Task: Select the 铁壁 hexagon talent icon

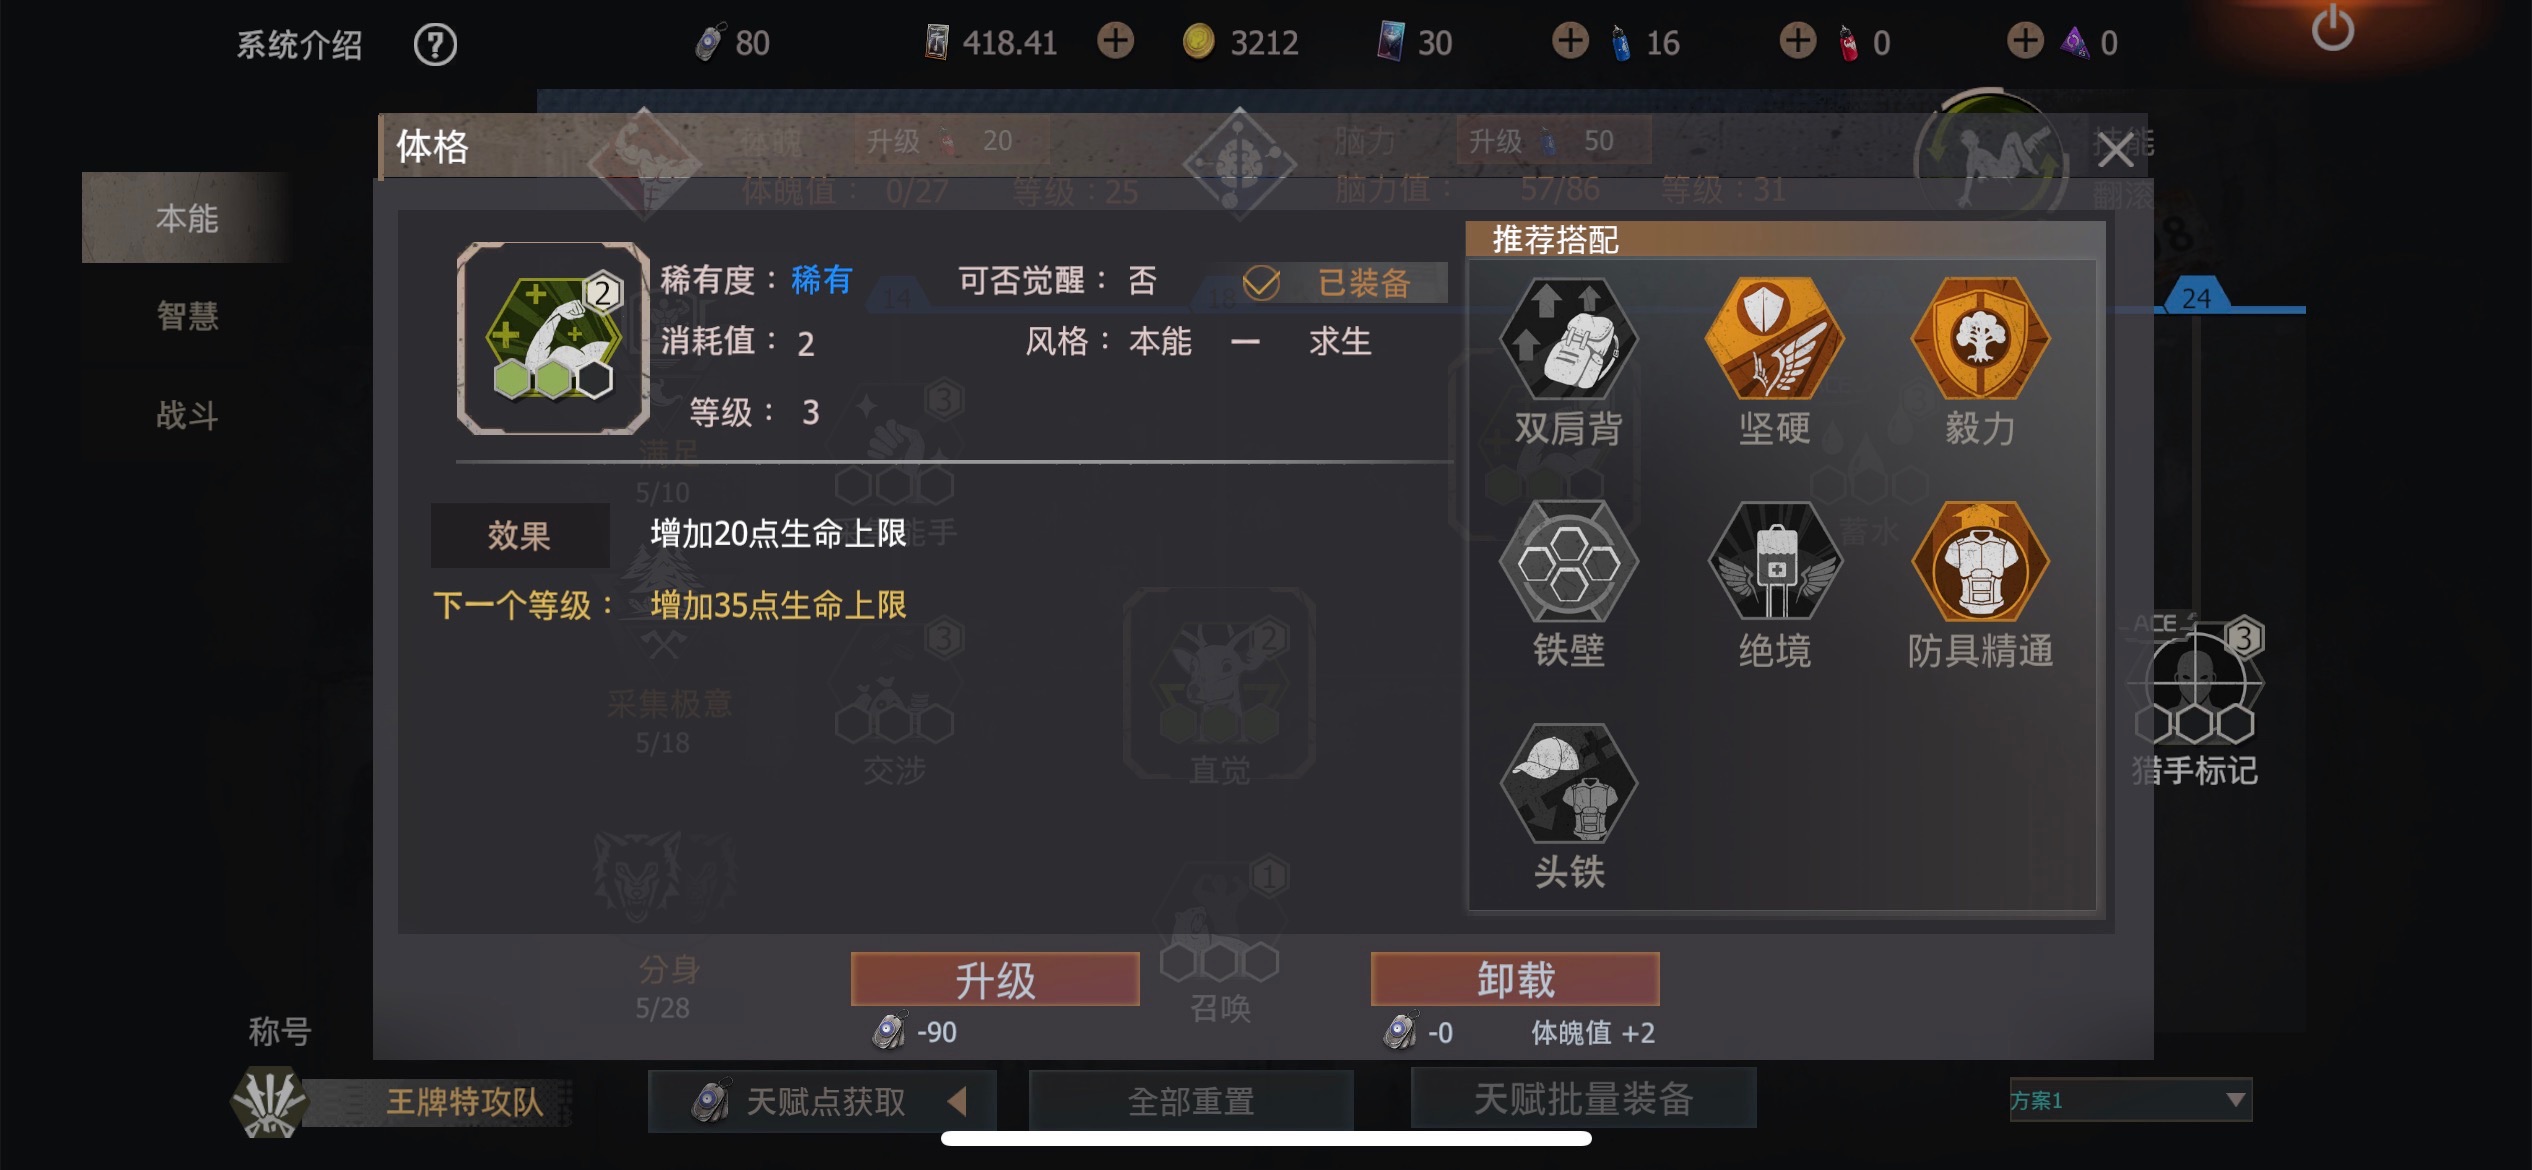Action: (1568, 563)
